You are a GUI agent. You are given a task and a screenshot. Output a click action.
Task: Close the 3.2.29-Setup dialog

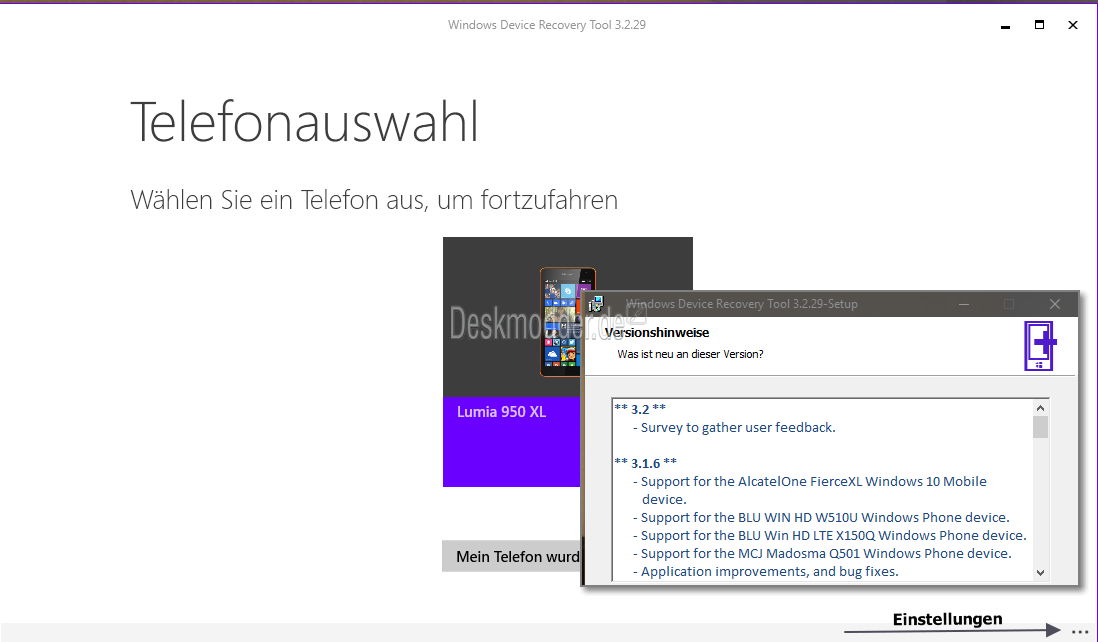pyautogui.click(x=1055, y=304)
